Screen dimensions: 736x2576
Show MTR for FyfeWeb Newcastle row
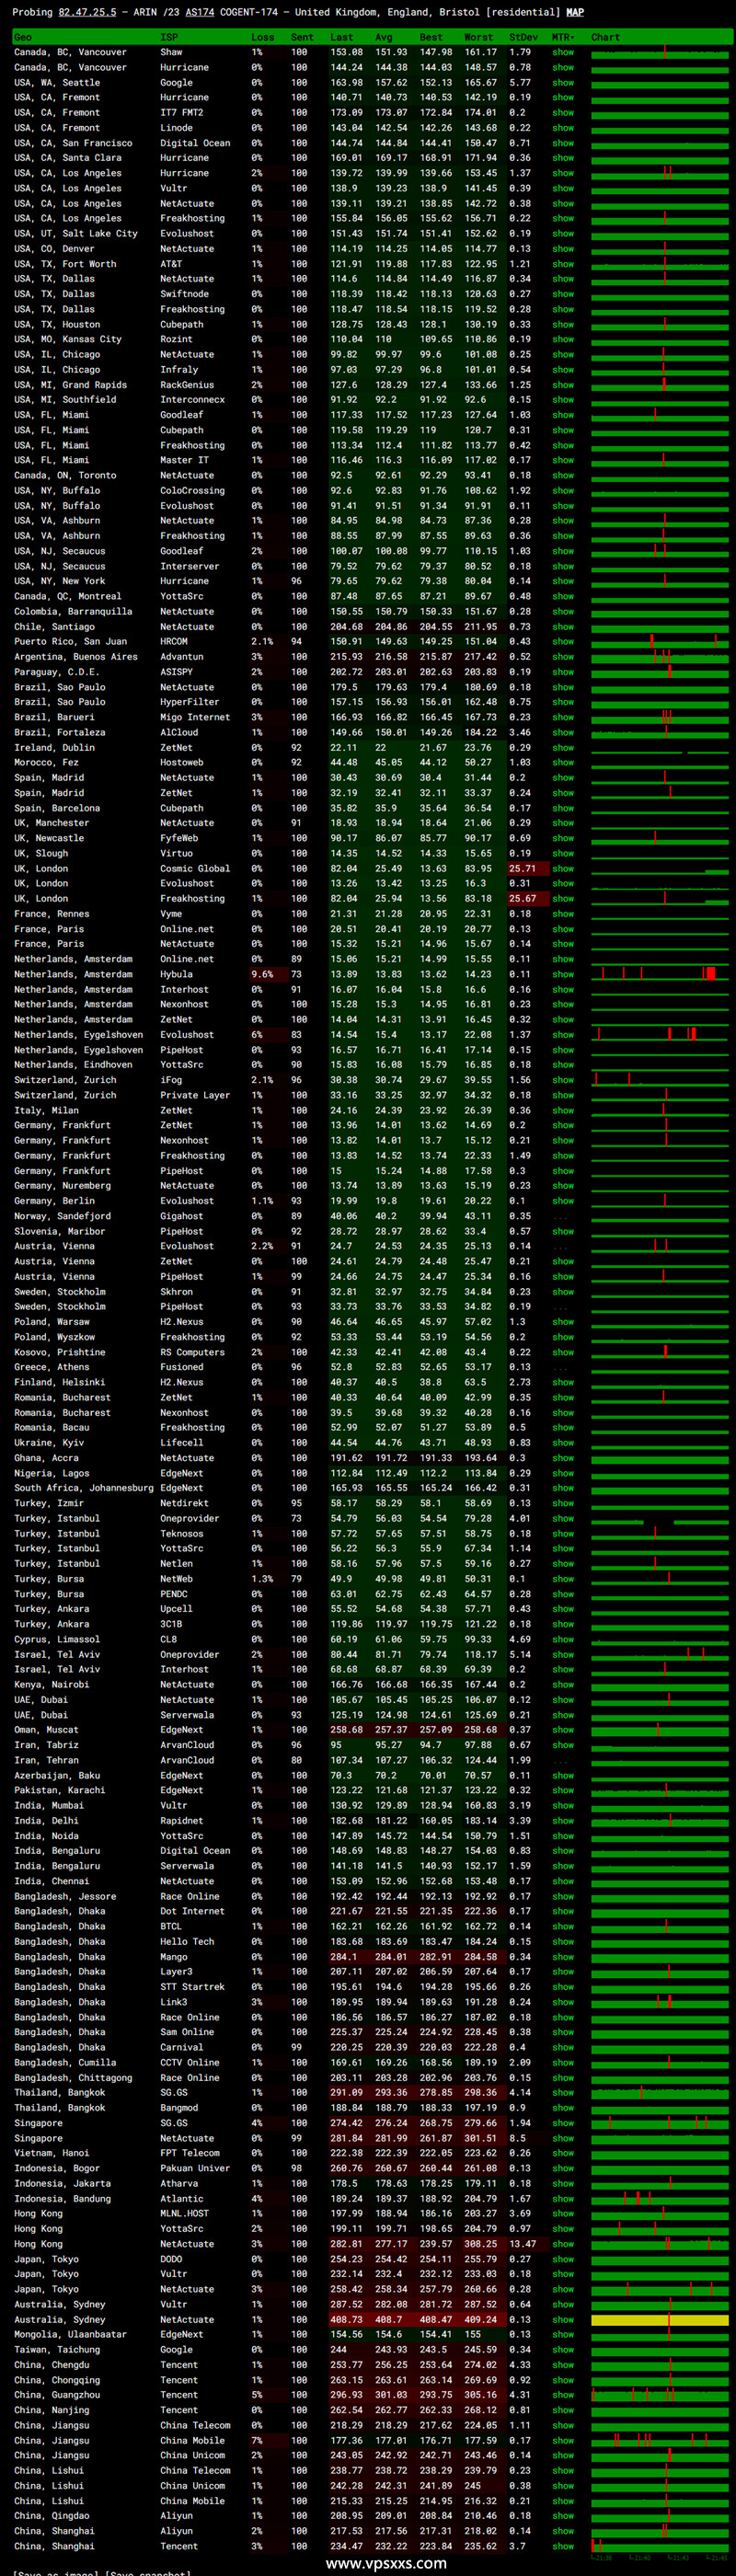coord(563,838)
